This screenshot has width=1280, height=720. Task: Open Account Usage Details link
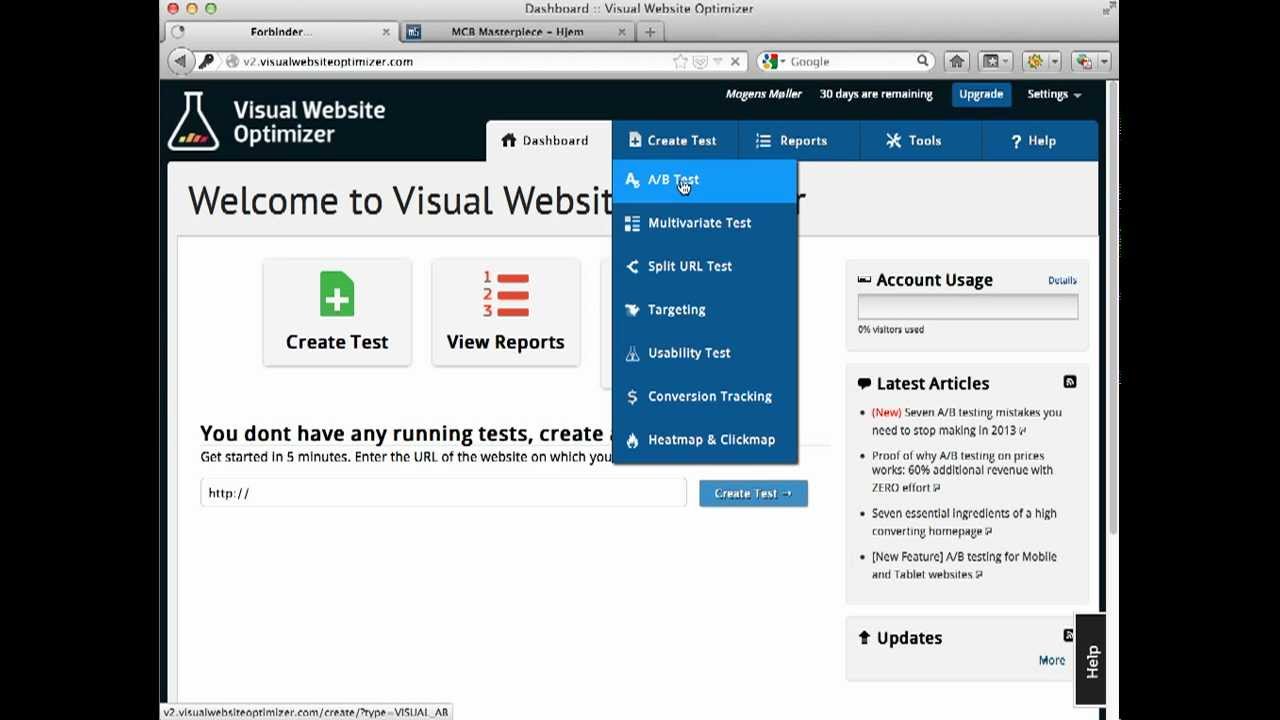[1062, 280]
